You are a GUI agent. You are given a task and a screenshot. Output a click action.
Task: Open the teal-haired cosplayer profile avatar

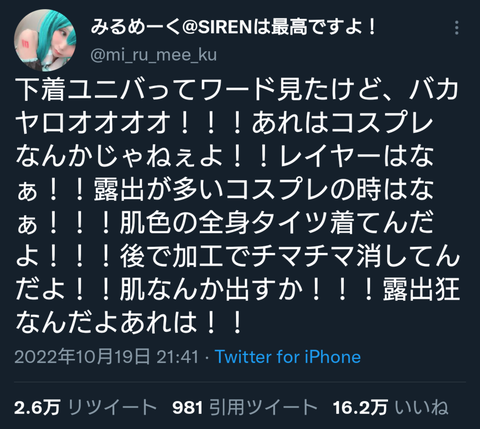45,40
